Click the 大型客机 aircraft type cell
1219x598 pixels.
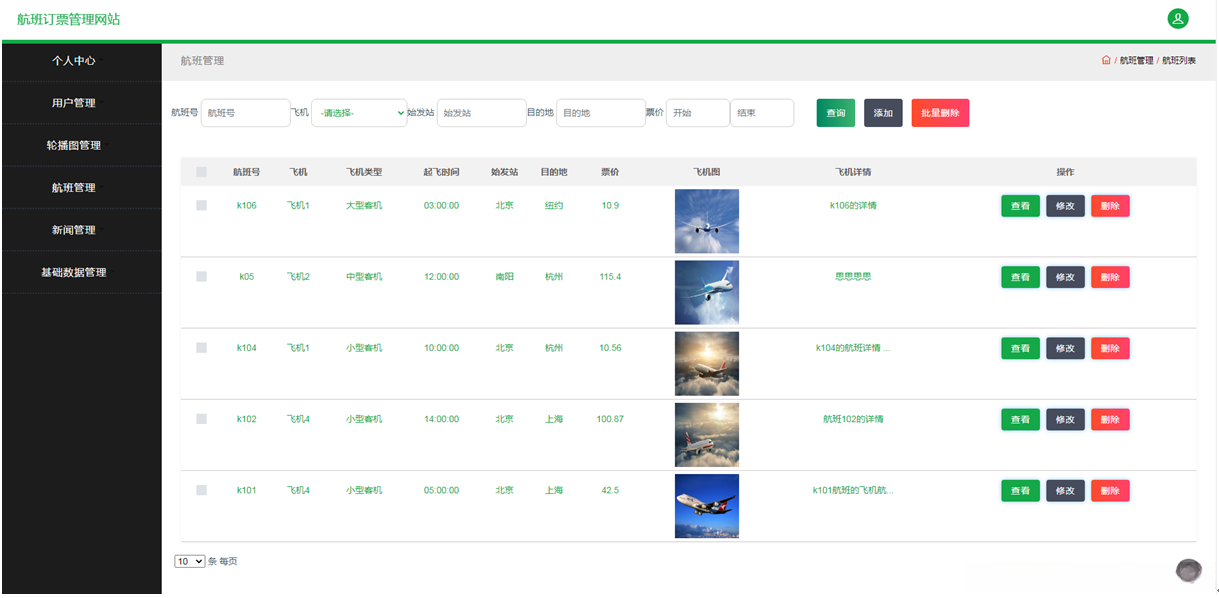pos(364,205)
